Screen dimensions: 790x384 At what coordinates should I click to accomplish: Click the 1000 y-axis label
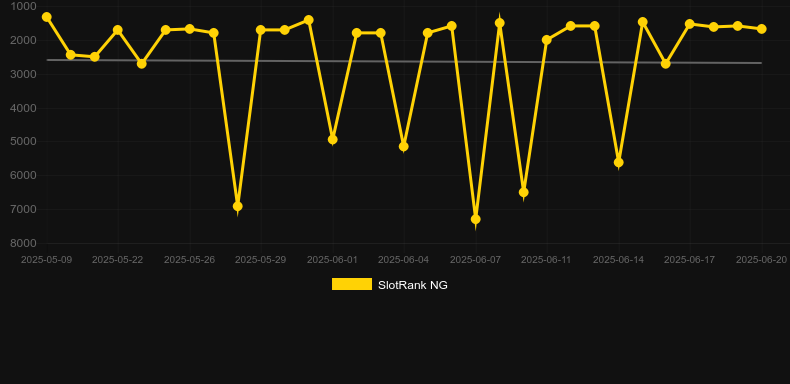(x=24, y=6)
